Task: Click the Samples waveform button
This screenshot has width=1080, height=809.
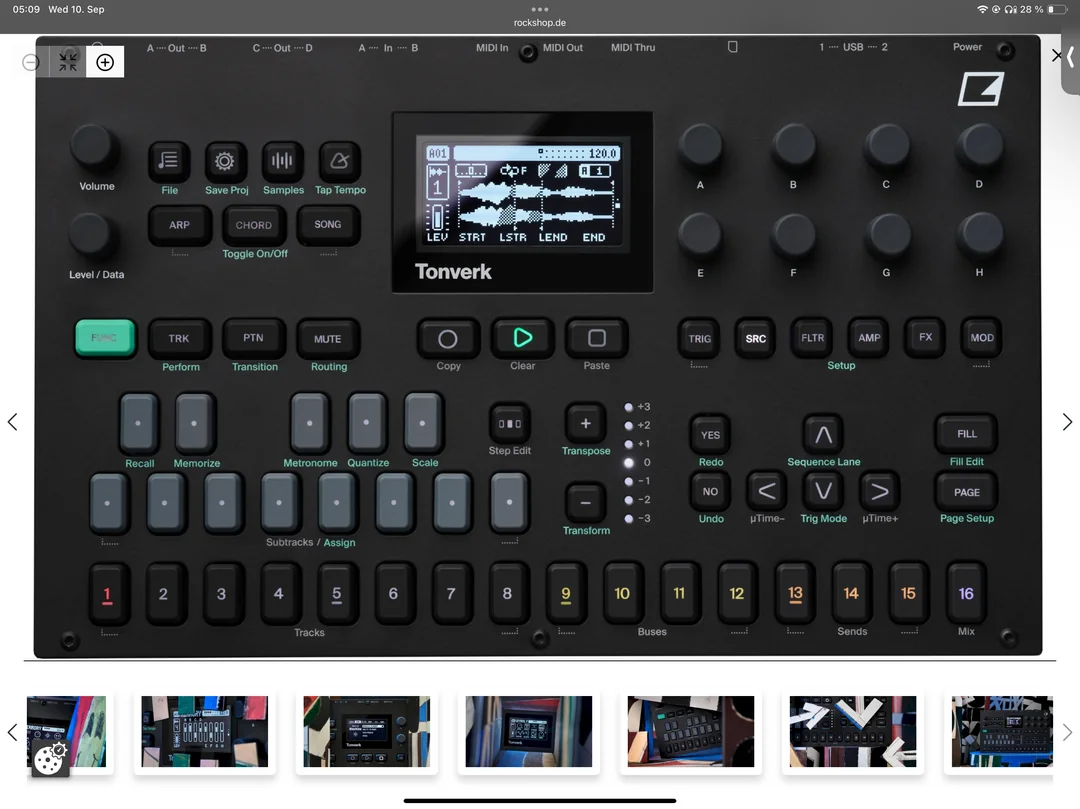Action: [283, 161]
